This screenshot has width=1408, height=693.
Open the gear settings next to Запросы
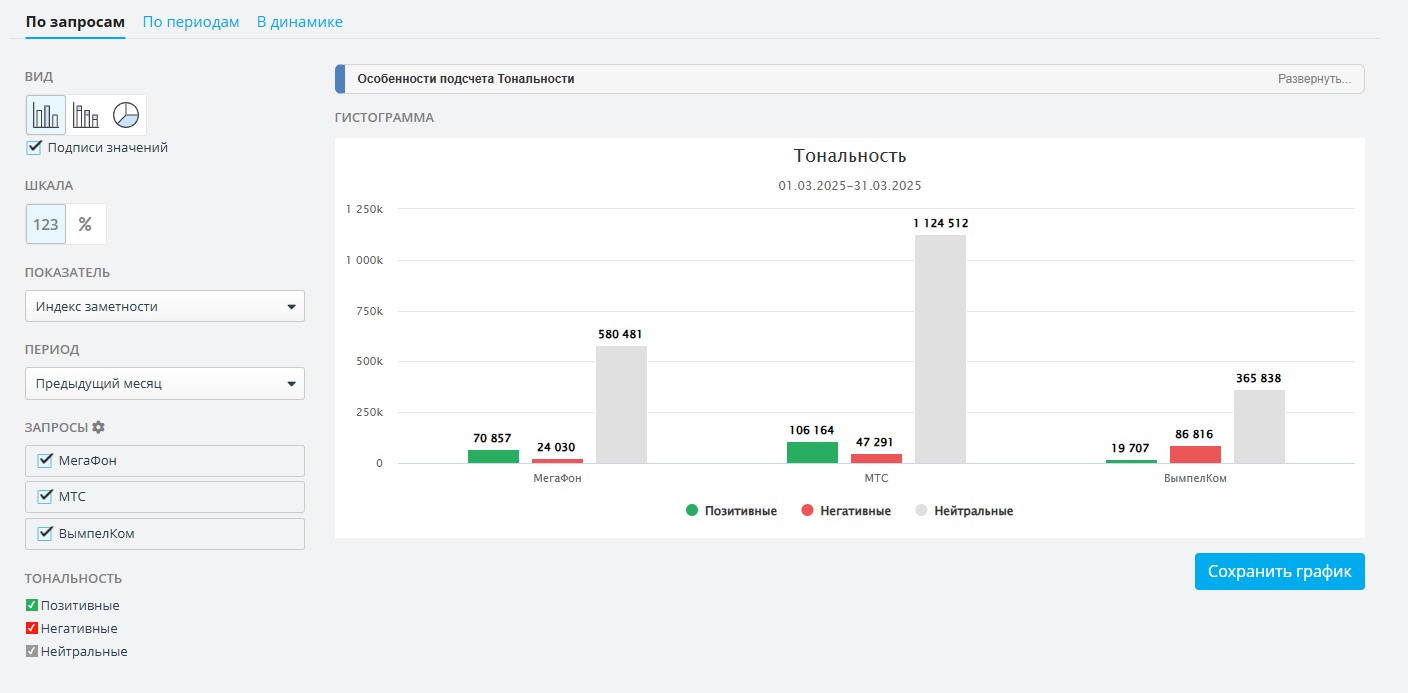[98, 427]
